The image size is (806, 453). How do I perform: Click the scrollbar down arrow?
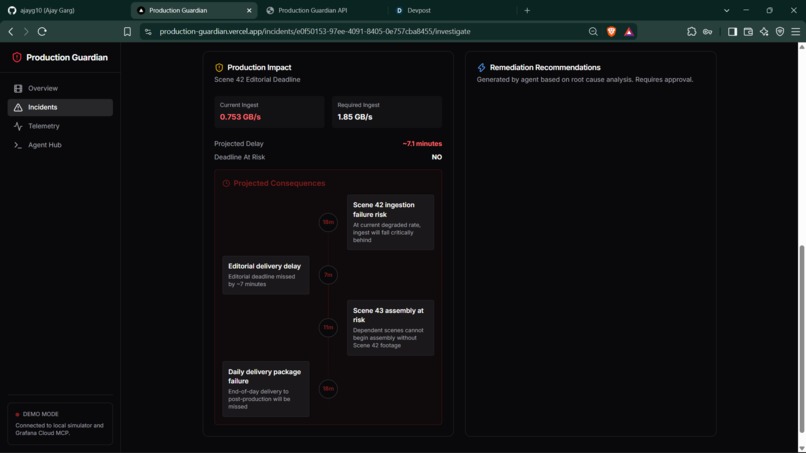[x=801, y=448]
